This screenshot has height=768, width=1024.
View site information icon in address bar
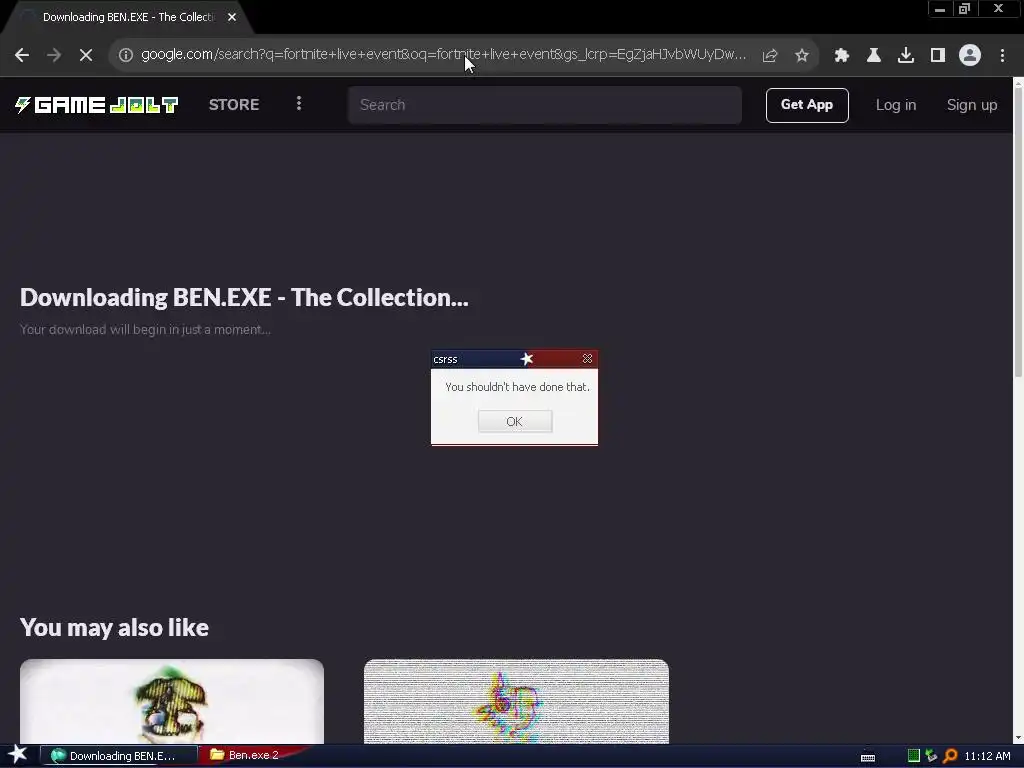click(126, 55)
